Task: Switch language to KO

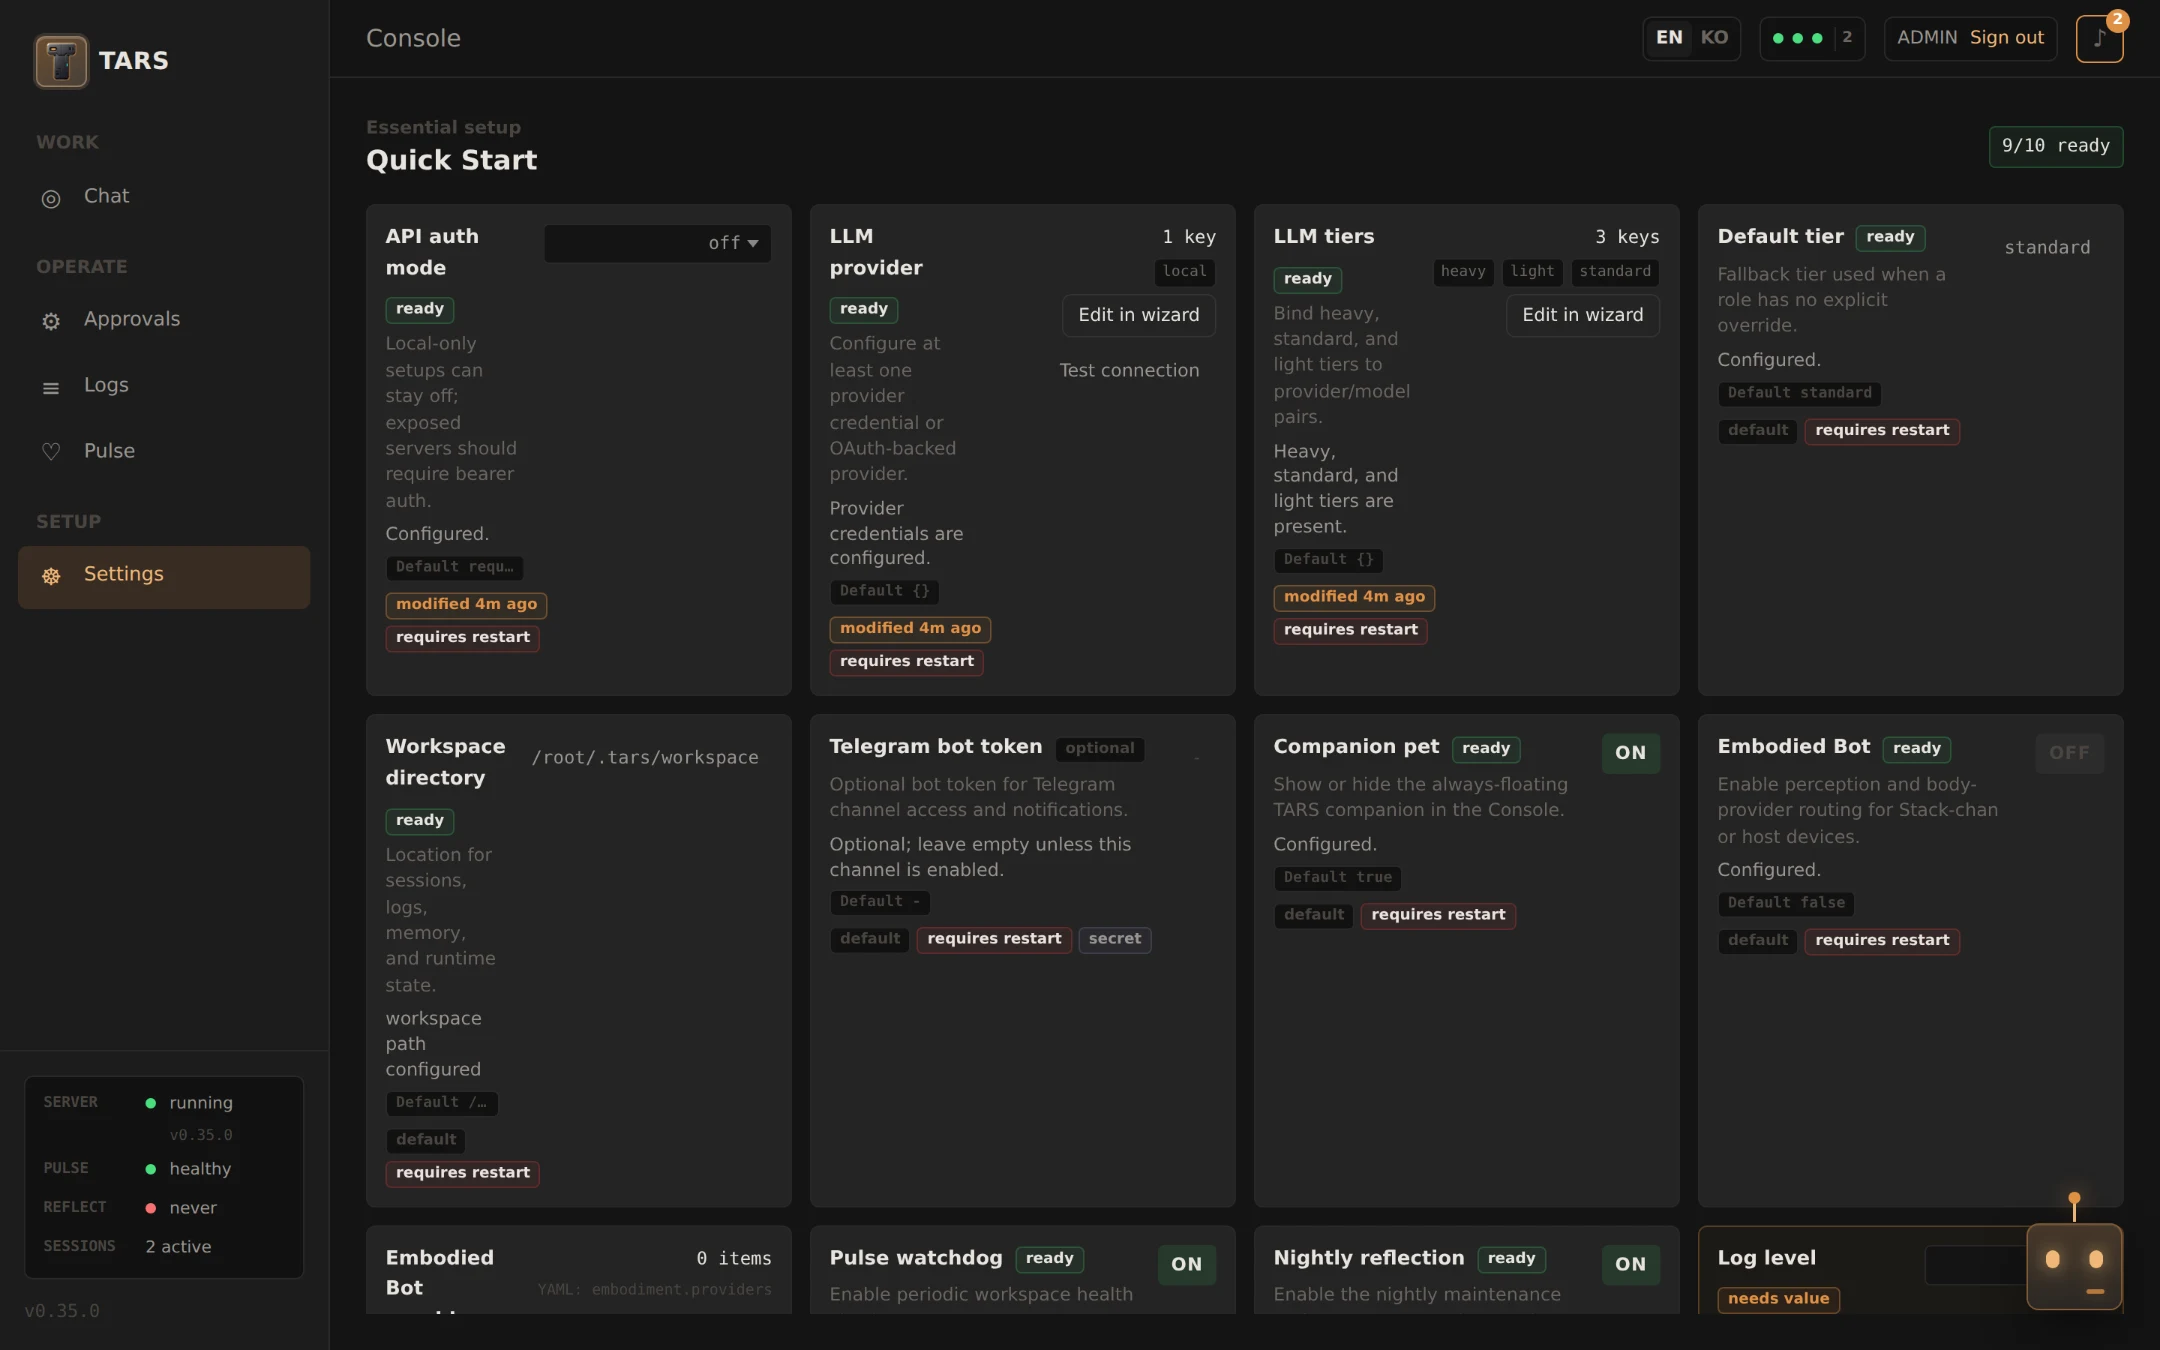Action: pyautogui.click(x=1714, y=38)
